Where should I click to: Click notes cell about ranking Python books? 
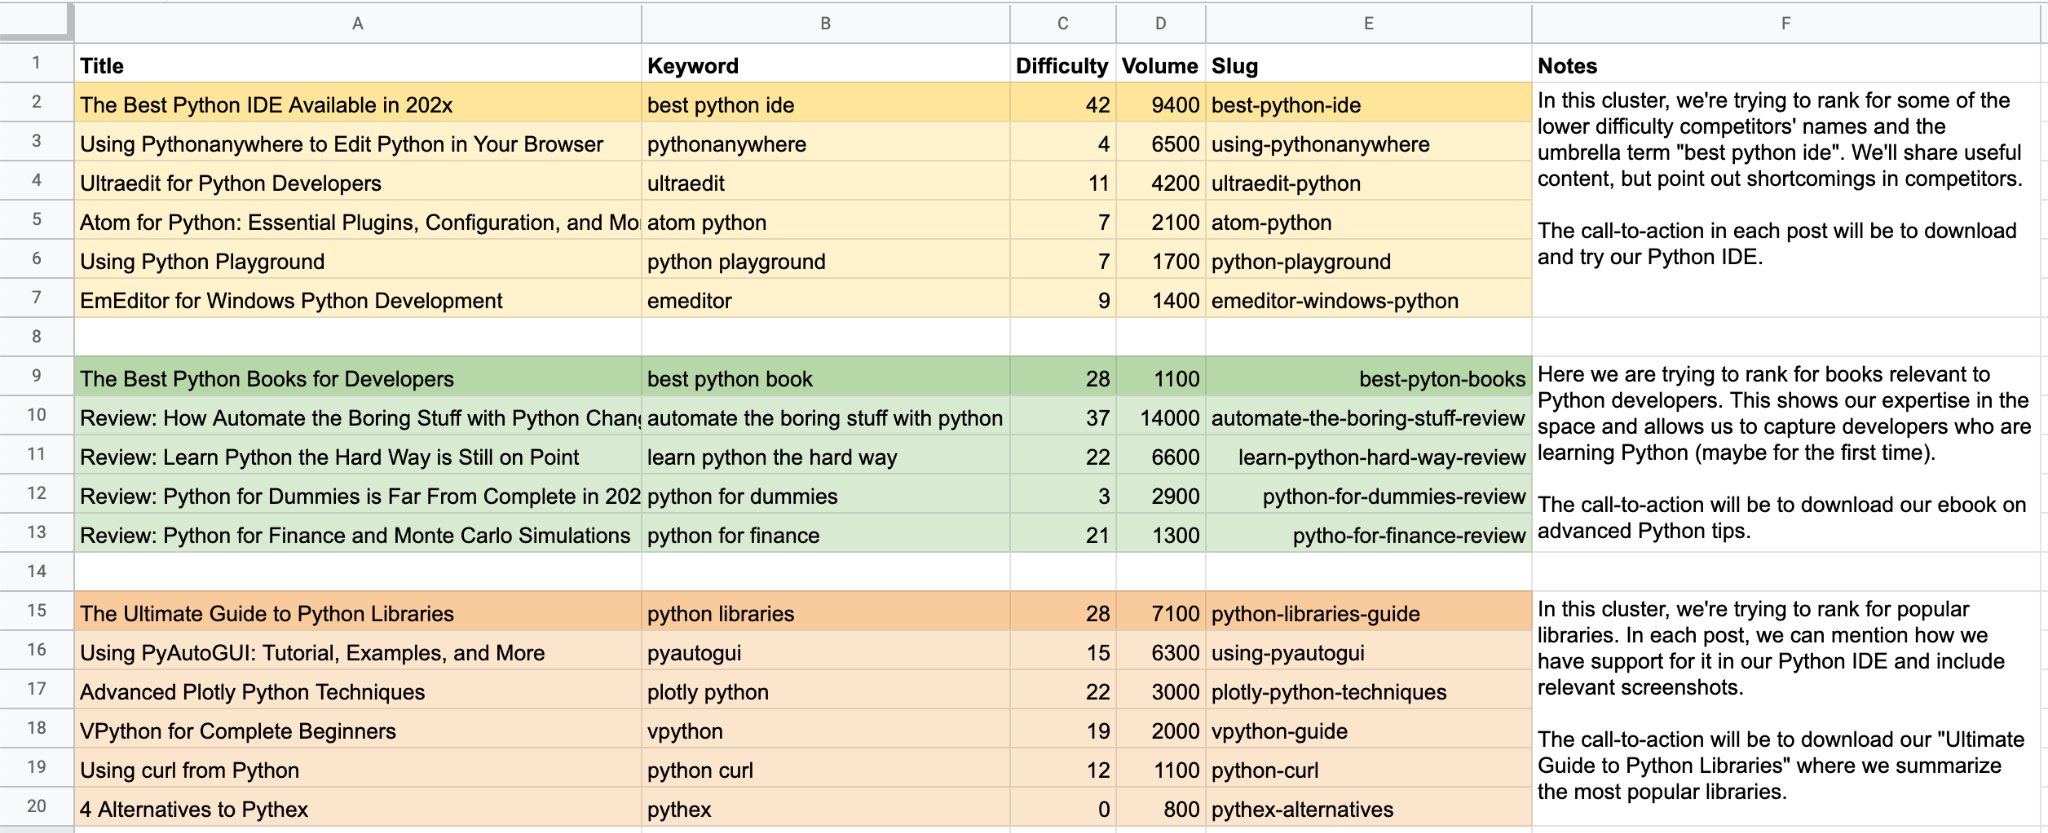click(x=1785, y=454)
